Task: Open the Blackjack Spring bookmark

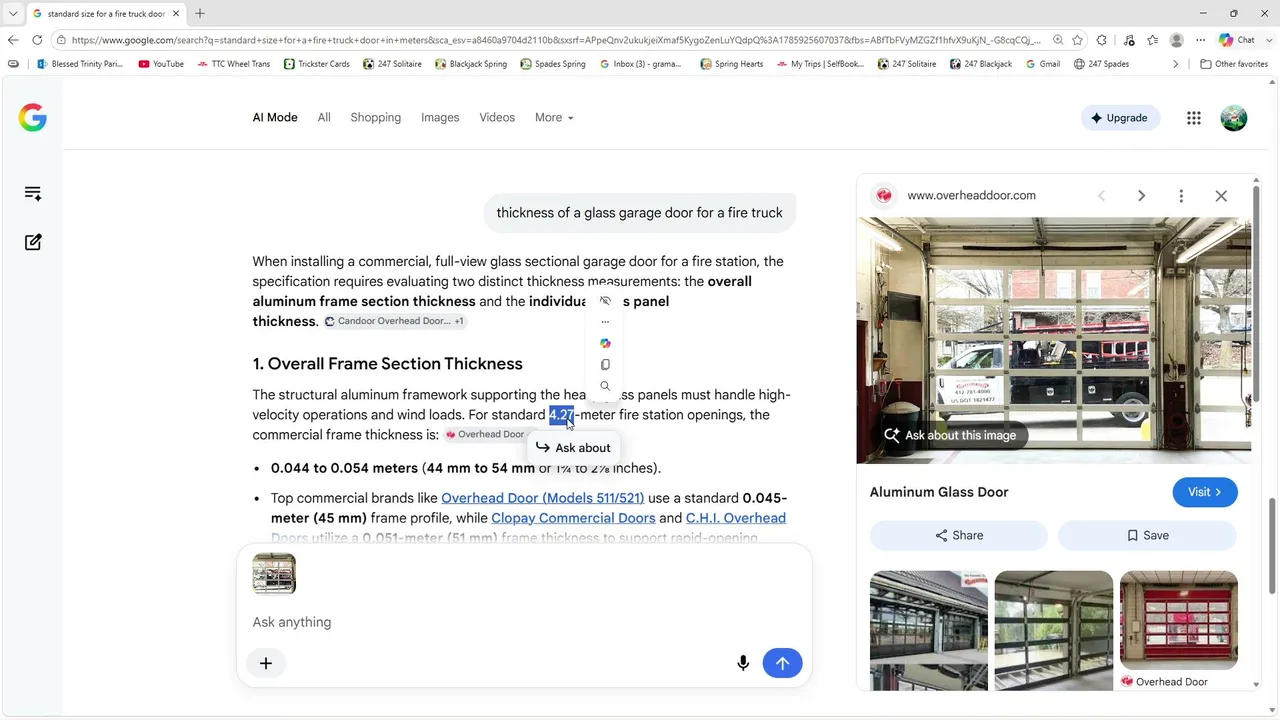Action: (470, 64)
